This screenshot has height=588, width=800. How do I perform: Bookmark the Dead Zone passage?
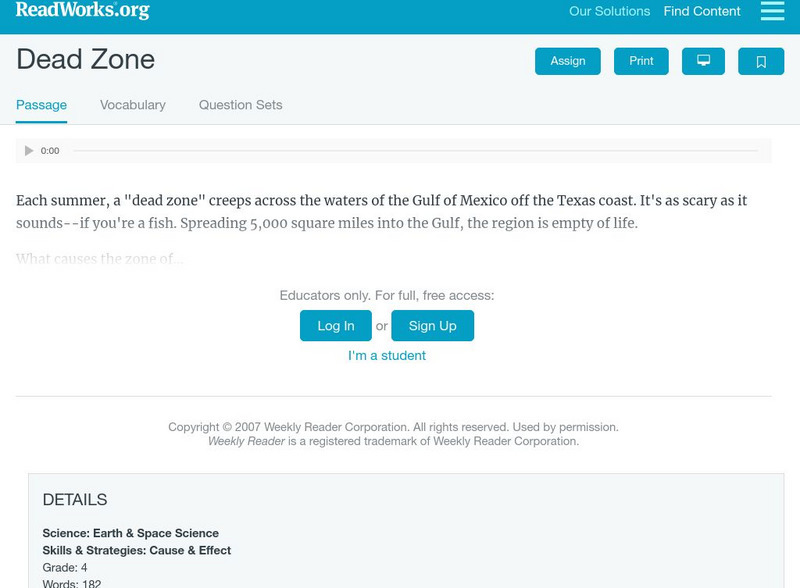pyautogui.click(x=762, y=61)
